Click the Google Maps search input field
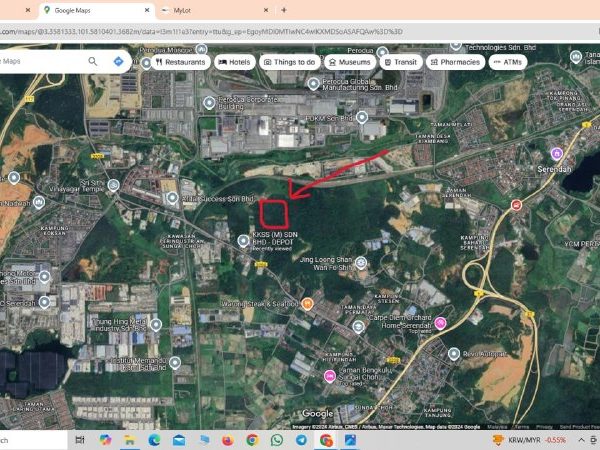Screen dimensions: 600x450 tap(42, 61)
